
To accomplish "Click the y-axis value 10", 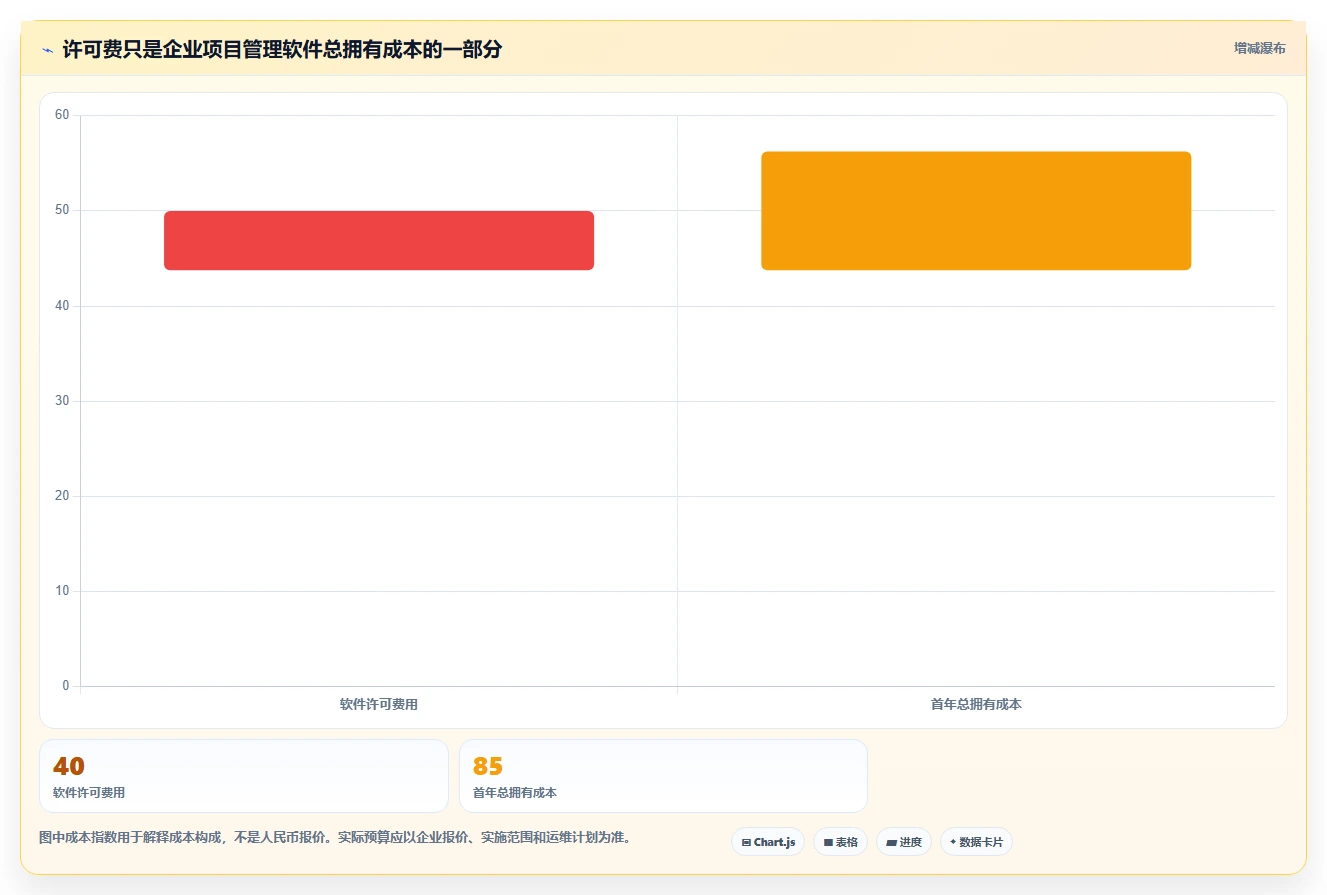I will coord(62,591).
